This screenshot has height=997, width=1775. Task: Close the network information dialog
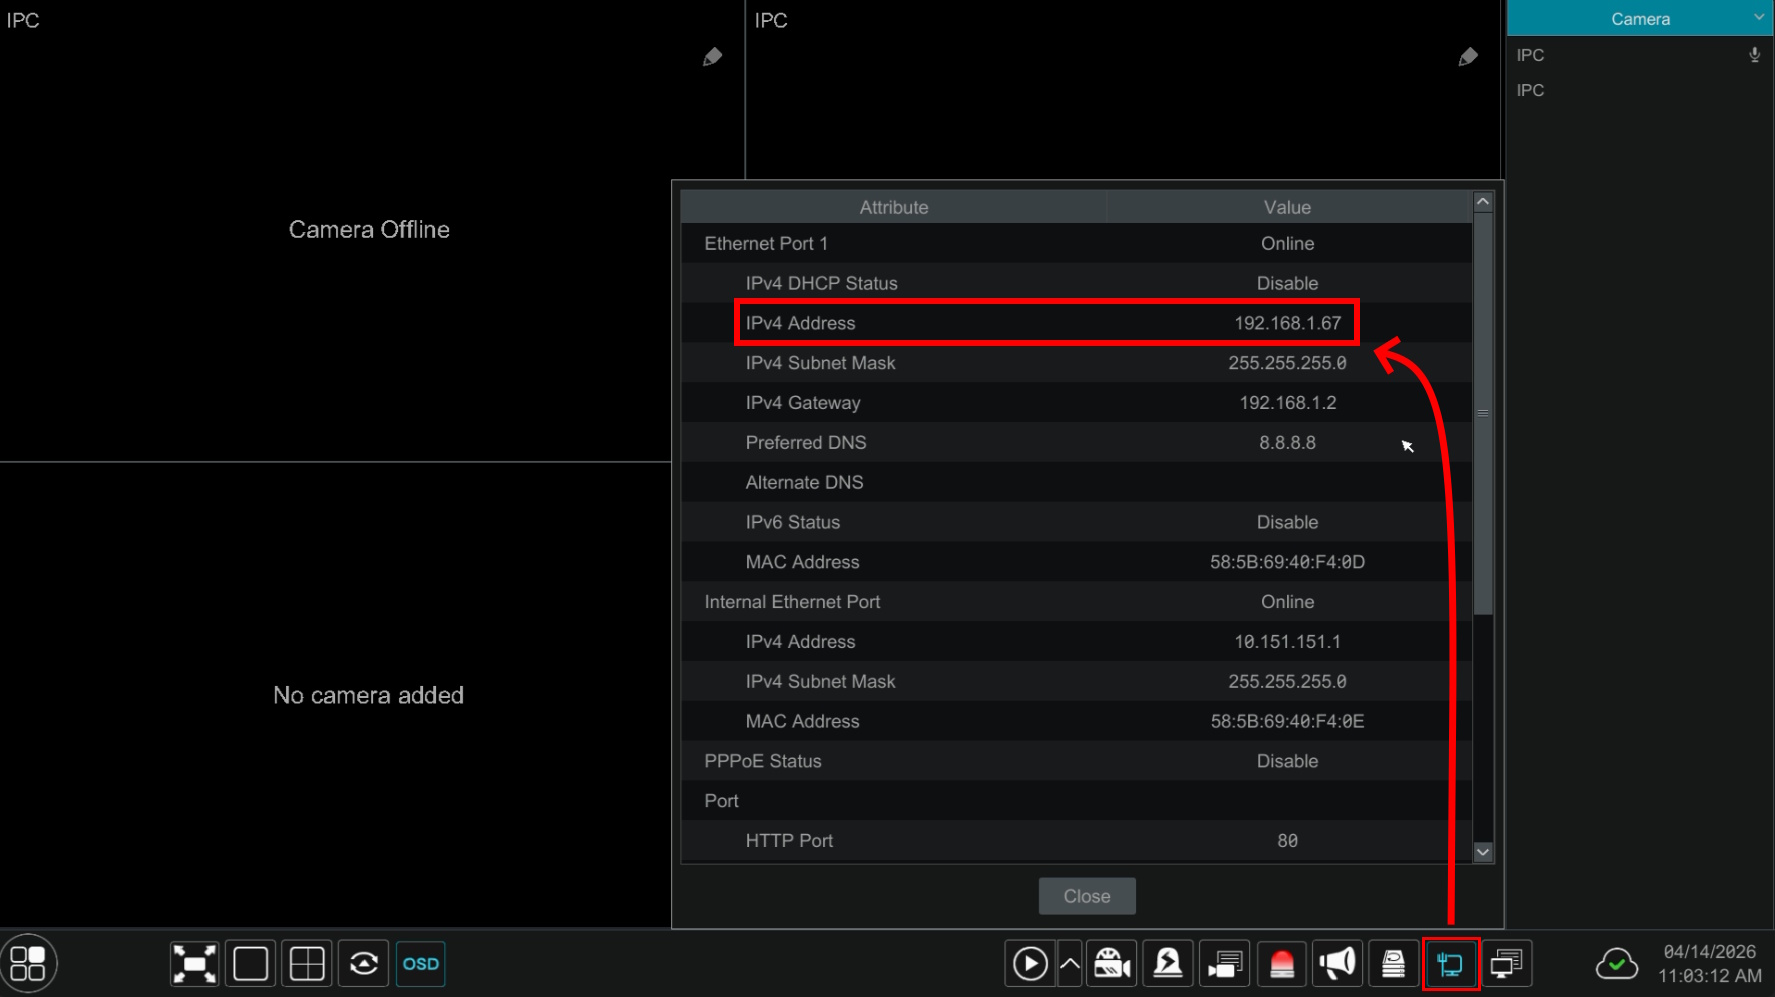click(x=1087, y=896)
